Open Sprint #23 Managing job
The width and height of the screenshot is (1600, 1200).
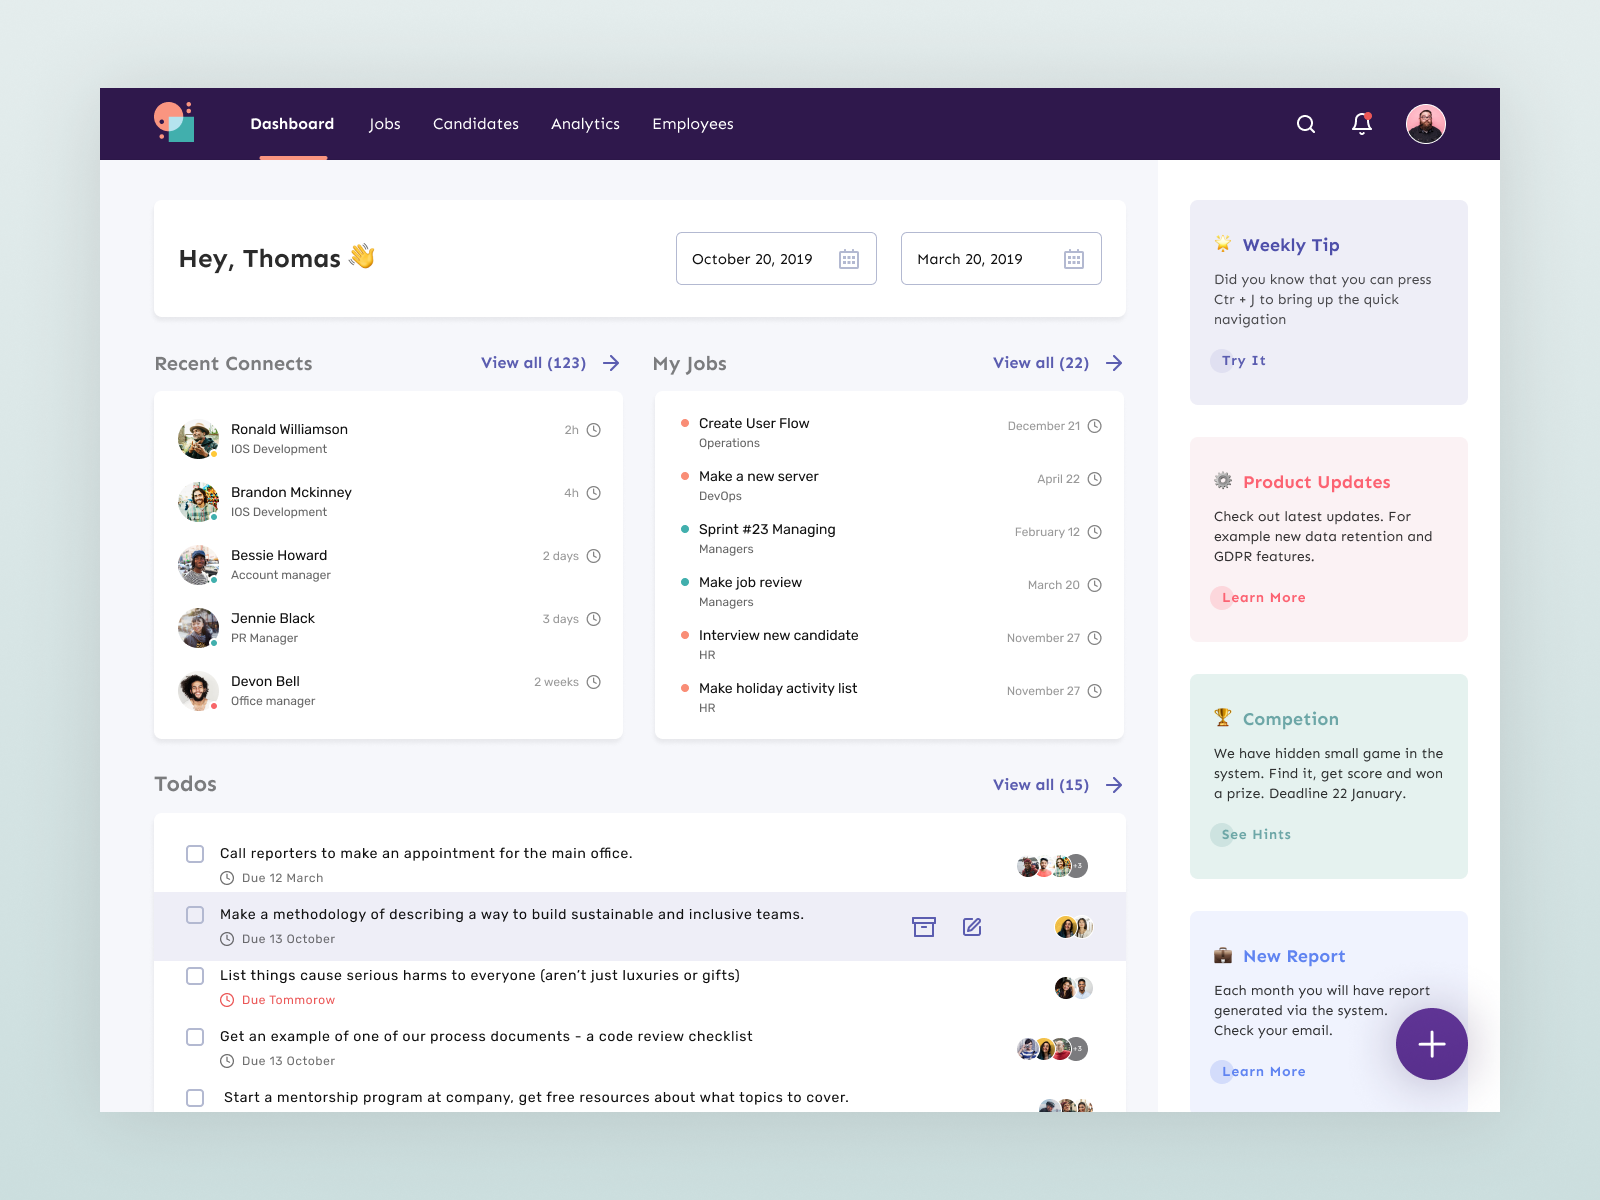767,530
